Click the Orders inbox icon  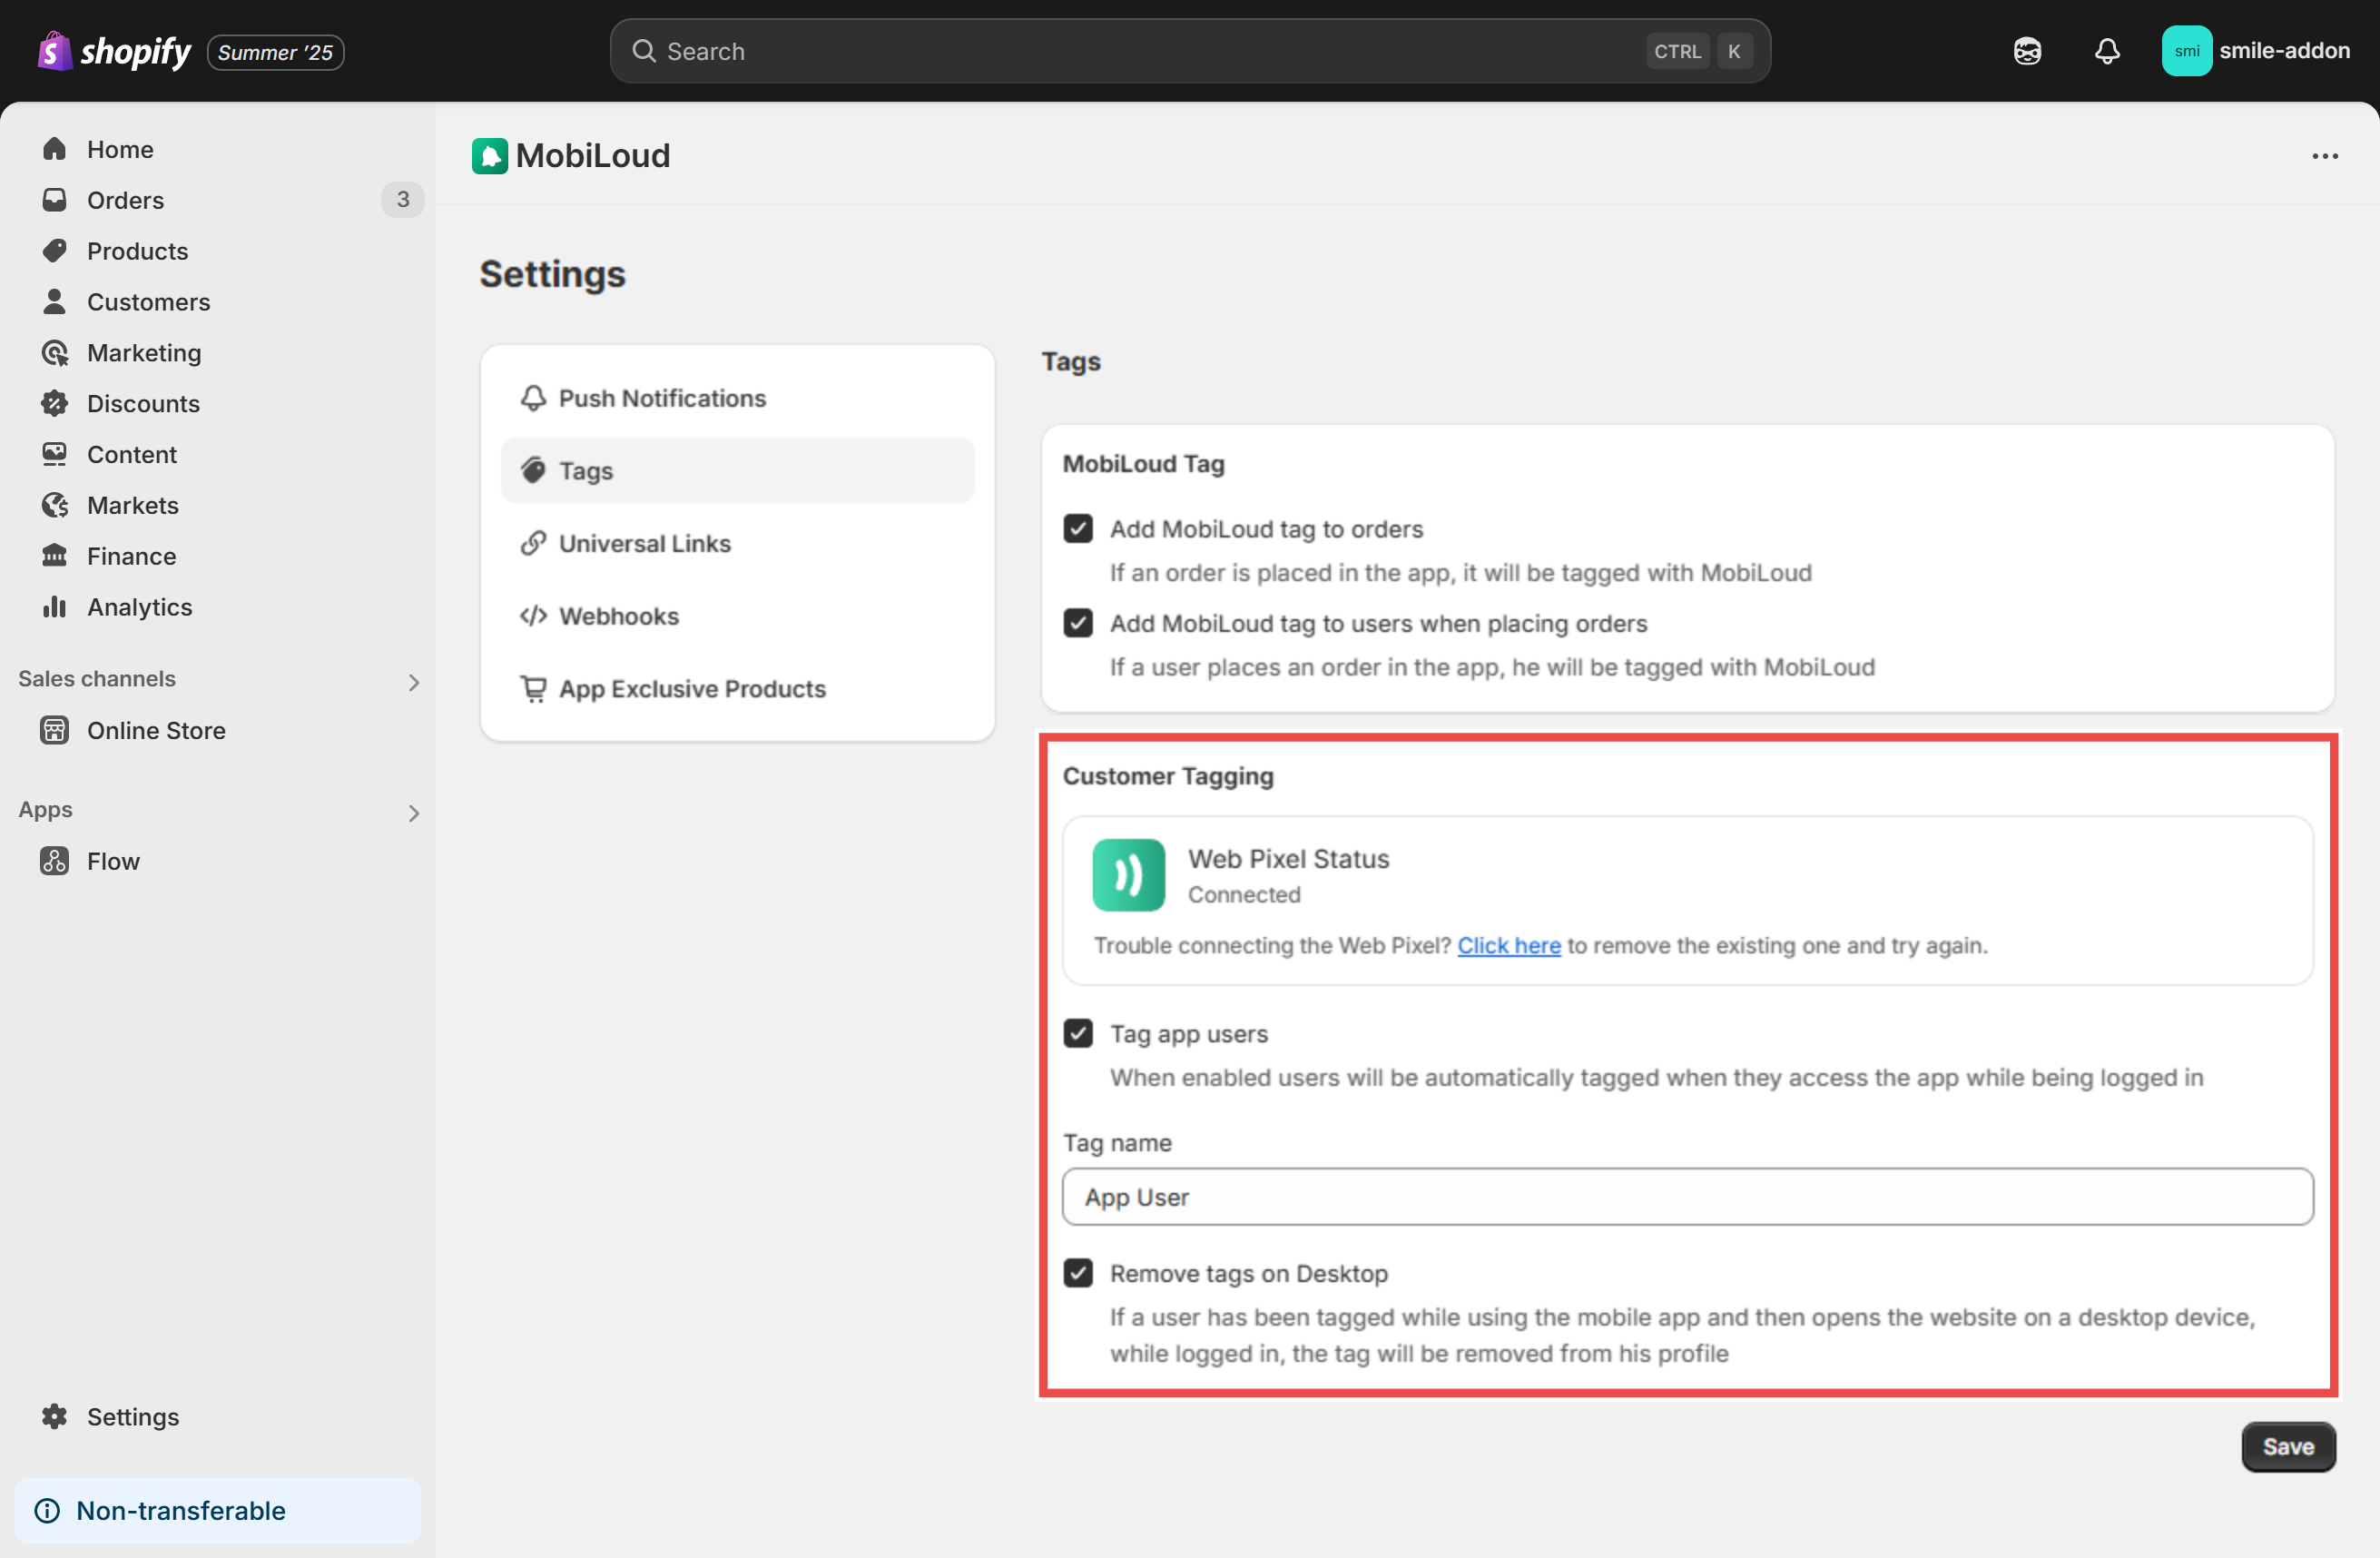(x=55, y=200)
